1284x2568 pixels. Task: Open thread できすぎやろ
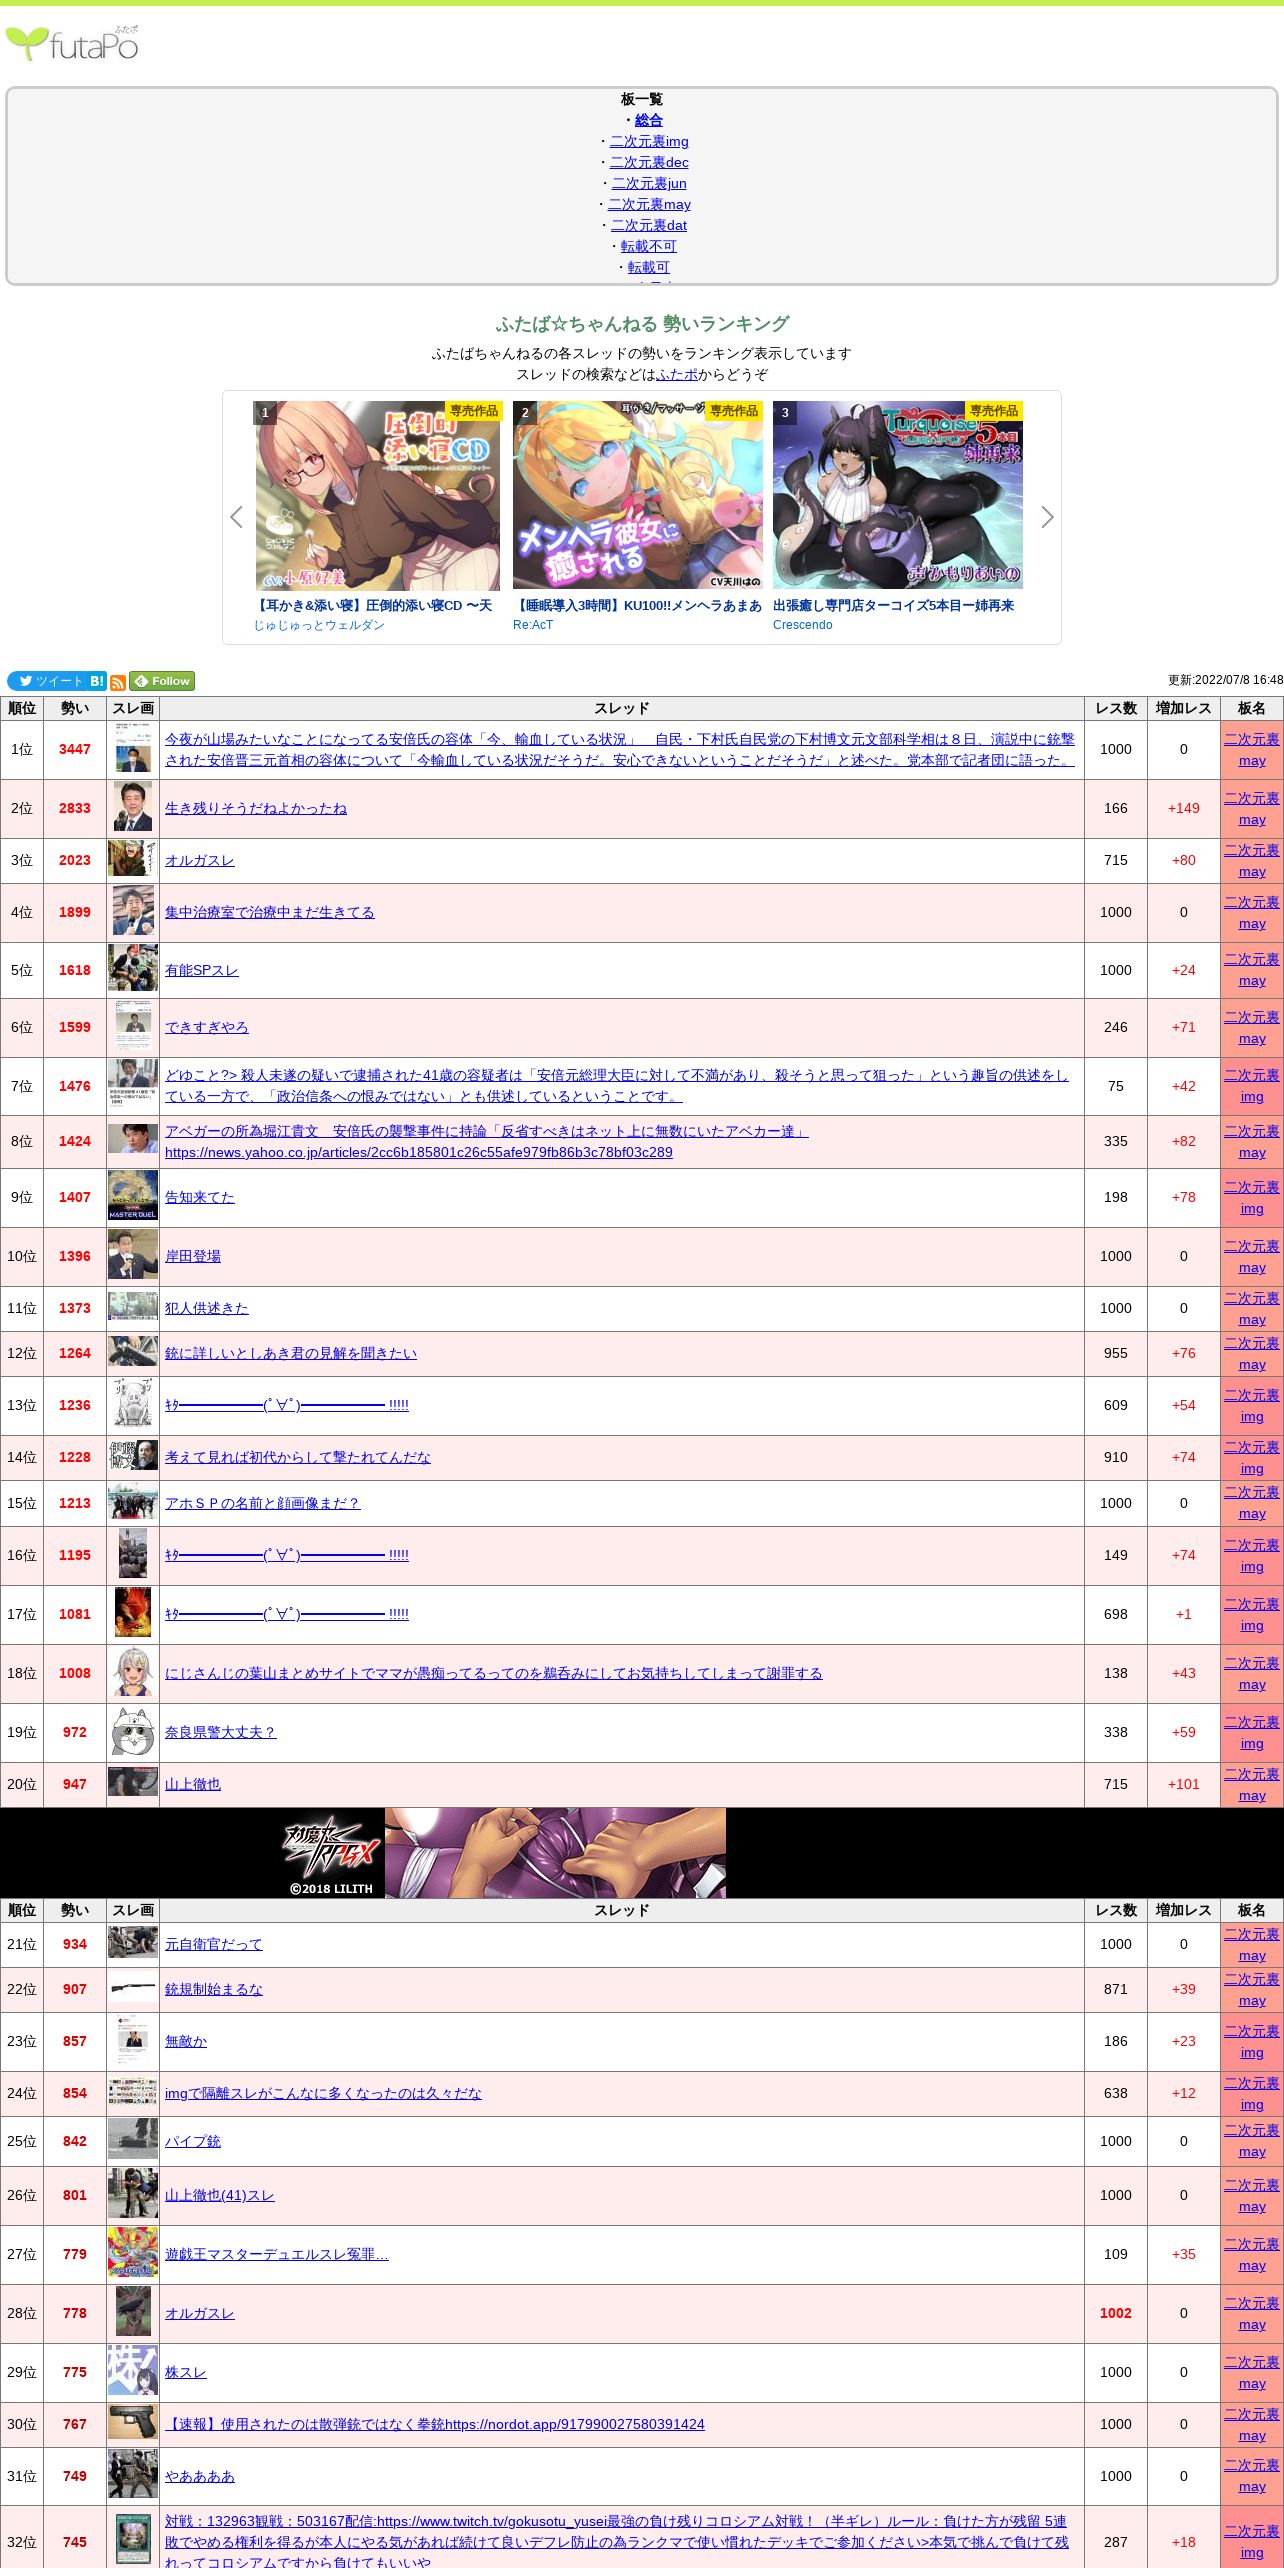pos(207,1027)
